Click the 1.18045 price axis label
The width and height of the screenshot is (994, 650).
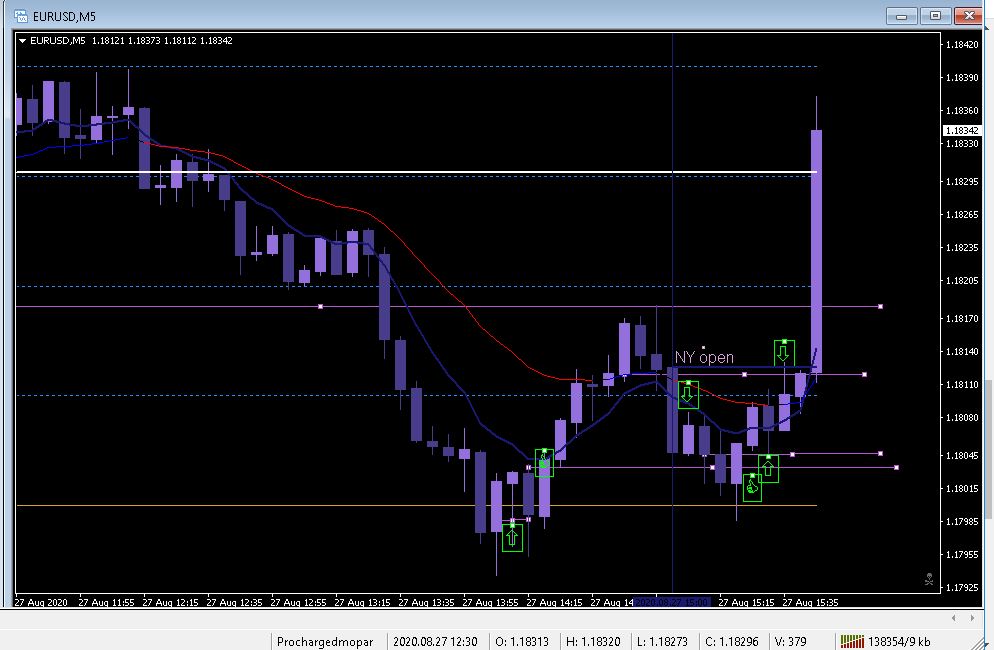click(962, 455)
